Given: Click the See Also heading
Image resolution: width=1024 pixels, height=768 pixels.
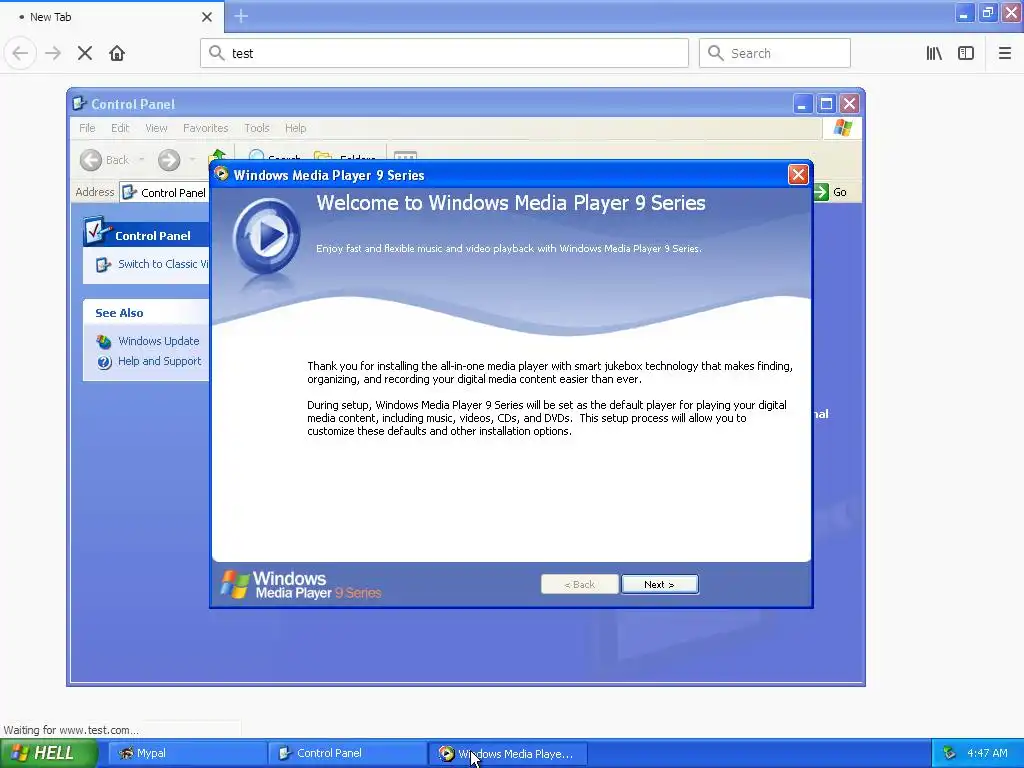Looking at the screenshot, I should (120, 313).
